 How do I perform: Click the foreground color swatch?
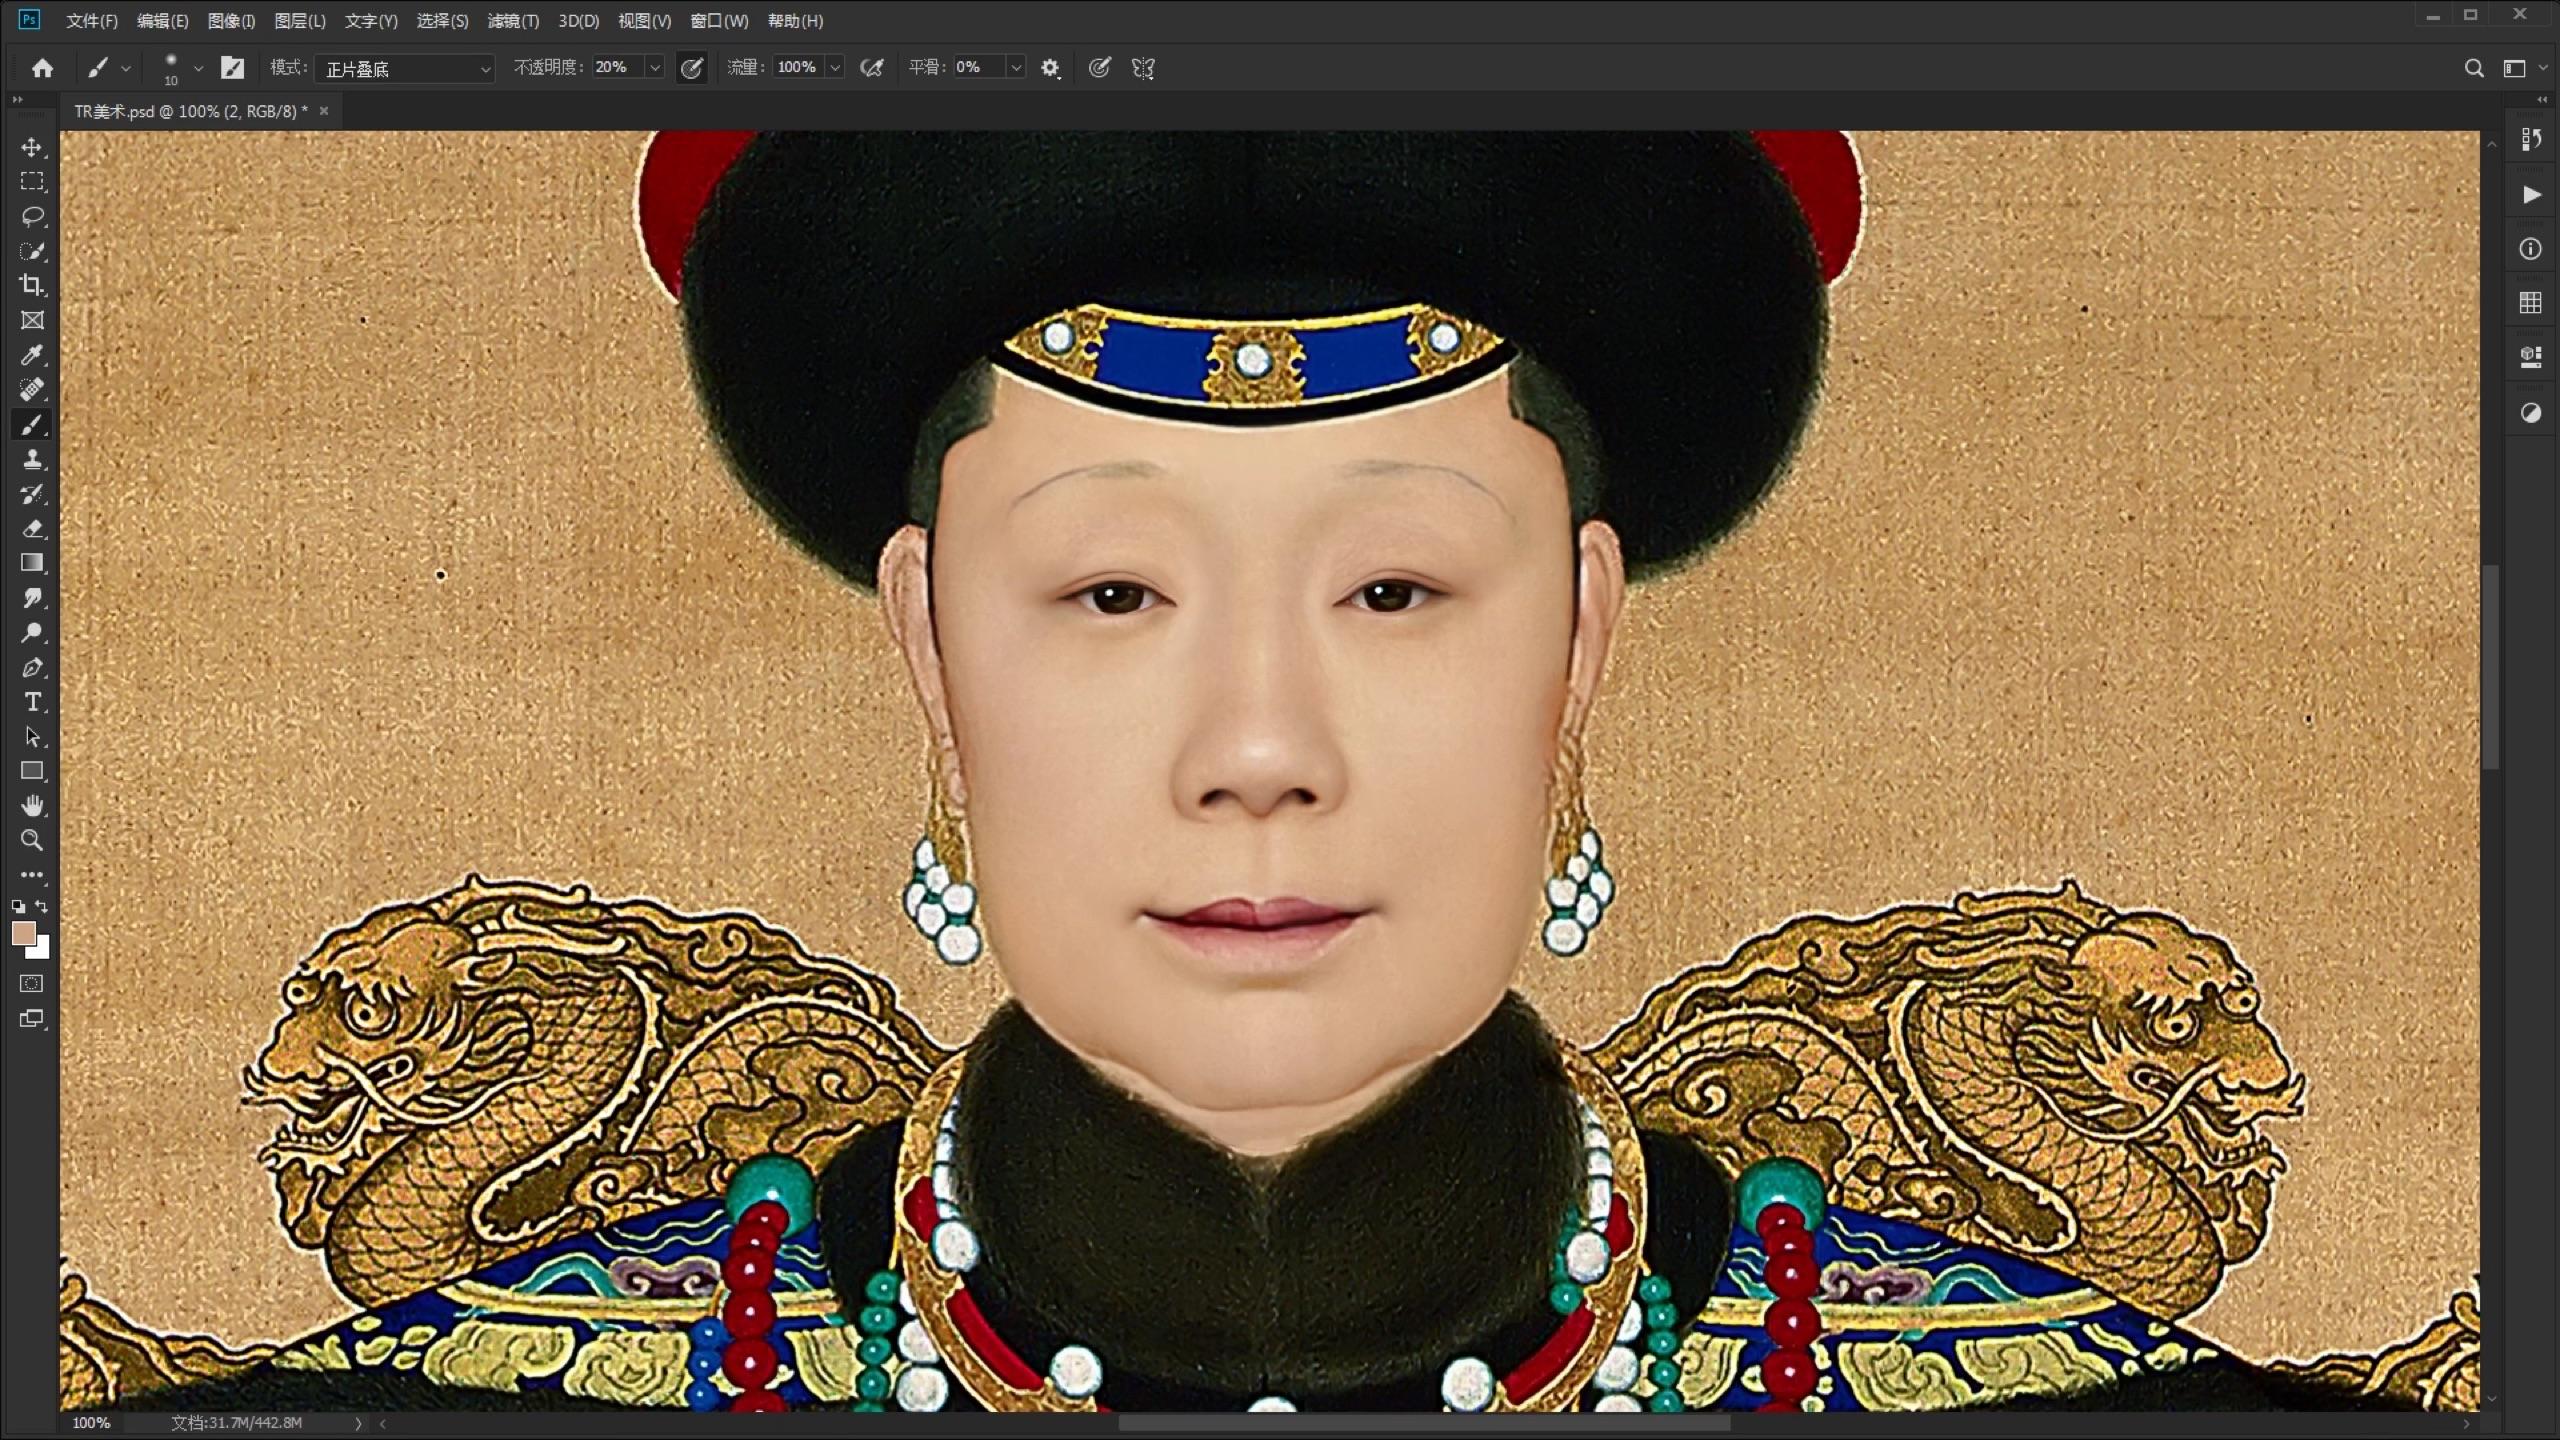(x=23, y=933)
